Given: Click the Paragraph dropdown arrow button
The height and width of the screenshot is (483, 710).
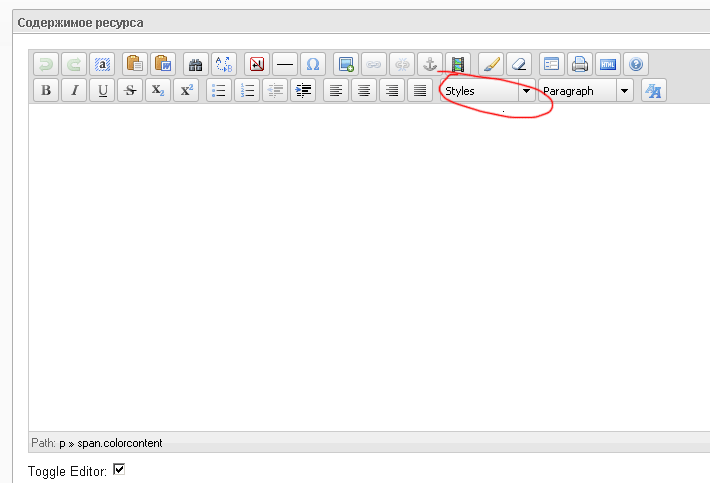Looking at the screenshot, I should pyautogui.click(x=624, y=91).
